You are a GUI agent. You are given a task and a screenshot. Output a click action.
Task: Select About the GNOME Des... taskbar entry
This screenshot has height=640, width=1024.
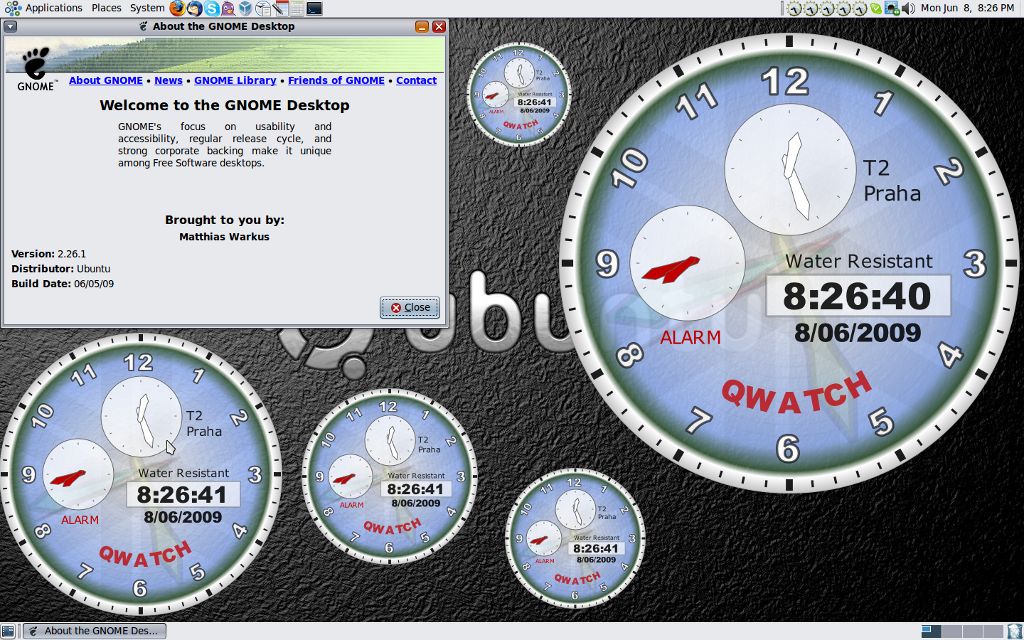95,631
